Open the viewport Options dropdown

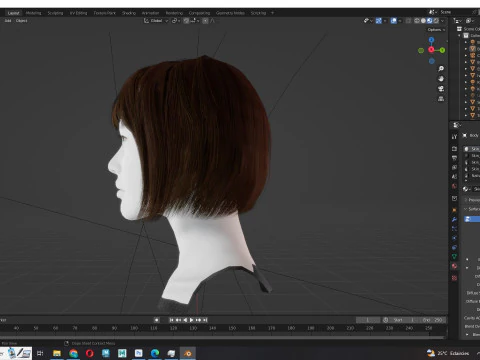point(436,30)
